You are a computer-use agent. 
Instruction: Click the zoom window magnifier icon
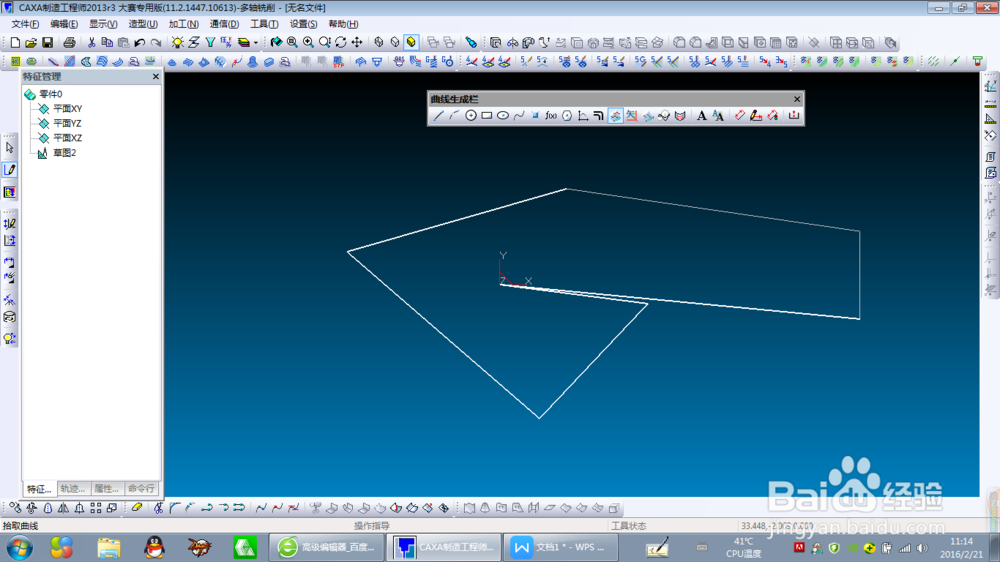click(x=292, y=43)
